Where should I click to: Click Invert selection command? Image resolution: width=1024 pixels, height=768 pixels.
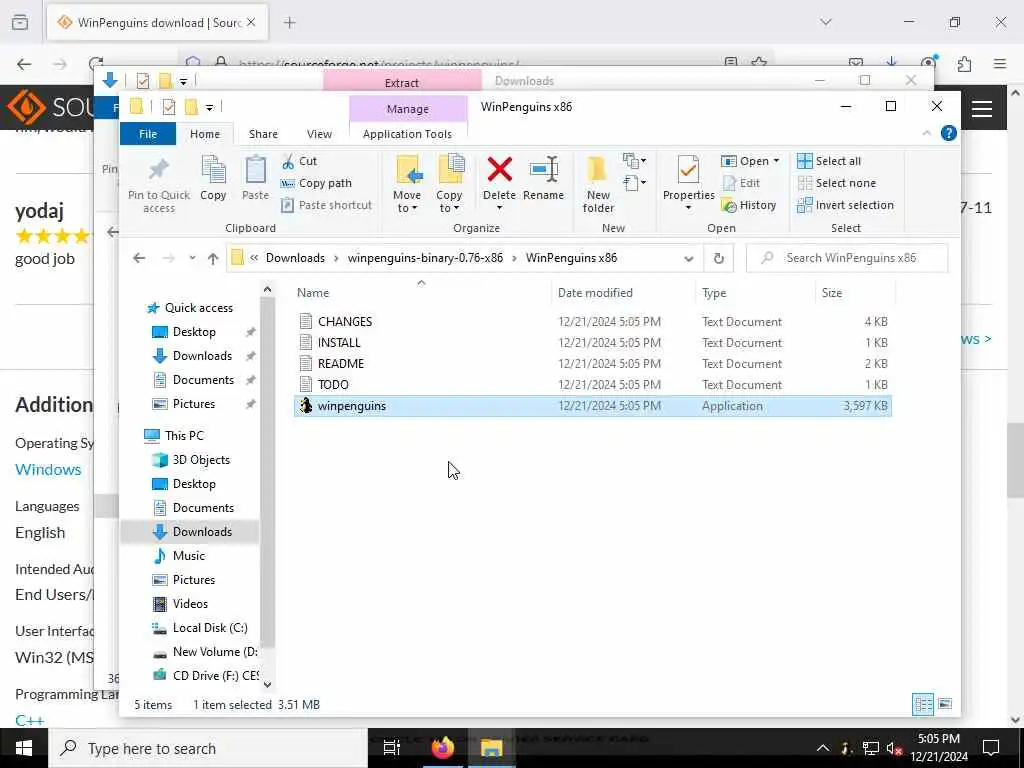tap(846, 205)
